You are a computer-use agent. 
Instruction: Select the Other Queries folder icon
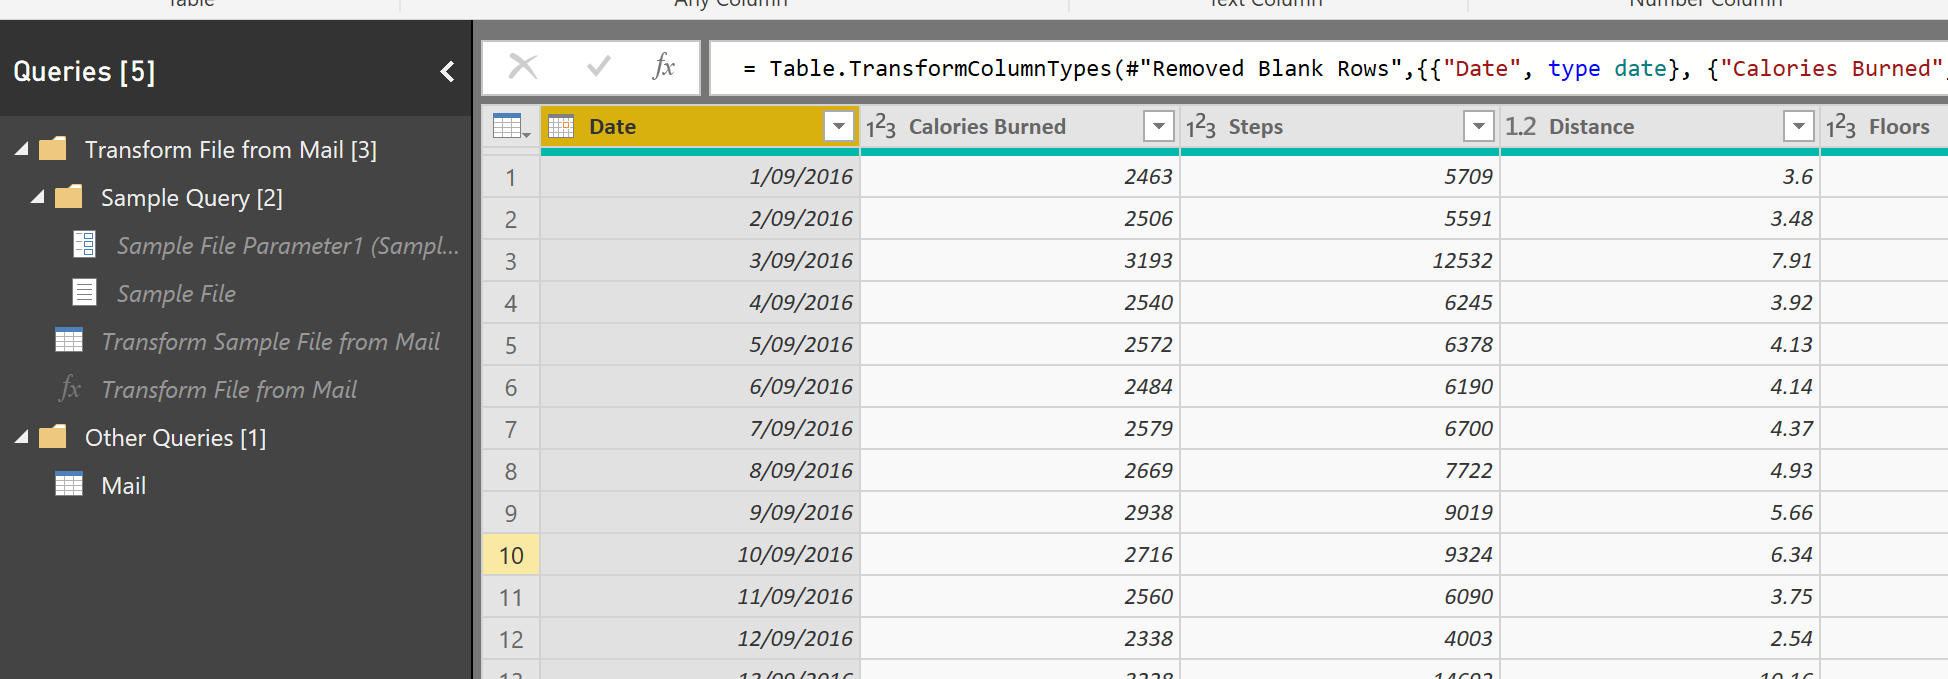pyautogui.click(x=52, y=437)
